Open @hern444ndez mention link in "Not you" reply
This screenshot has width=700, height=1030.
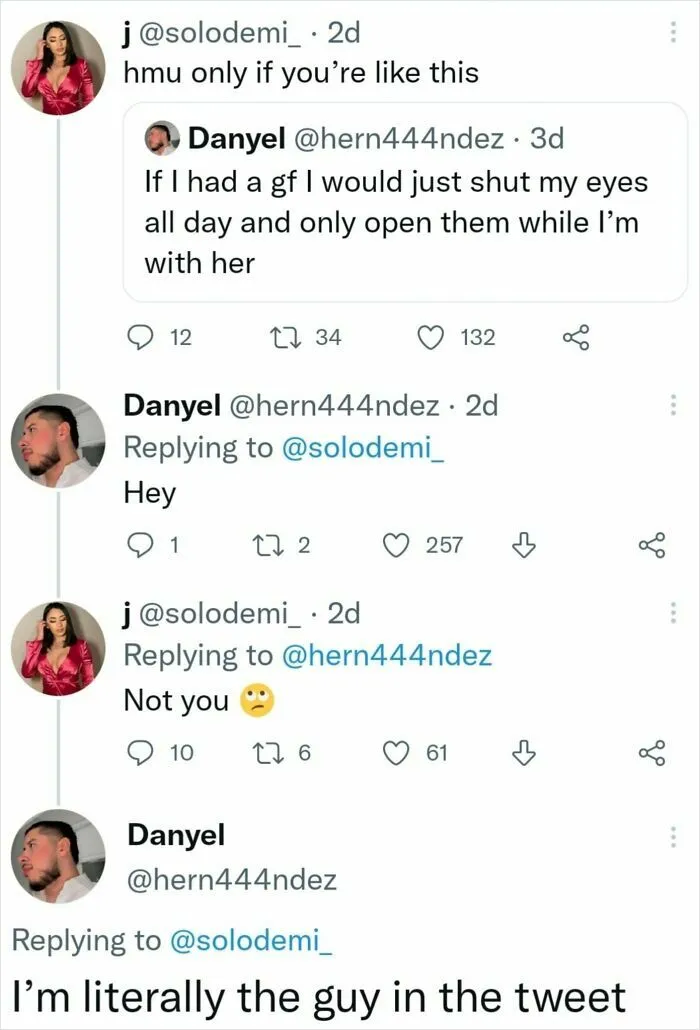coord(386,656)
